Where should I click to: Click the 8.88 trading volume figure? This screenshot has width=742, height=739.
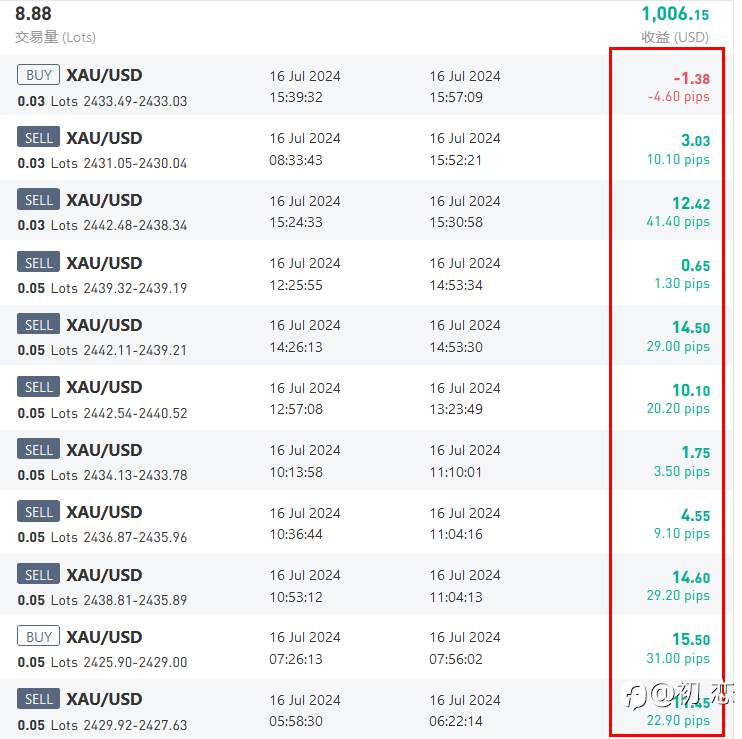[33, 14]
